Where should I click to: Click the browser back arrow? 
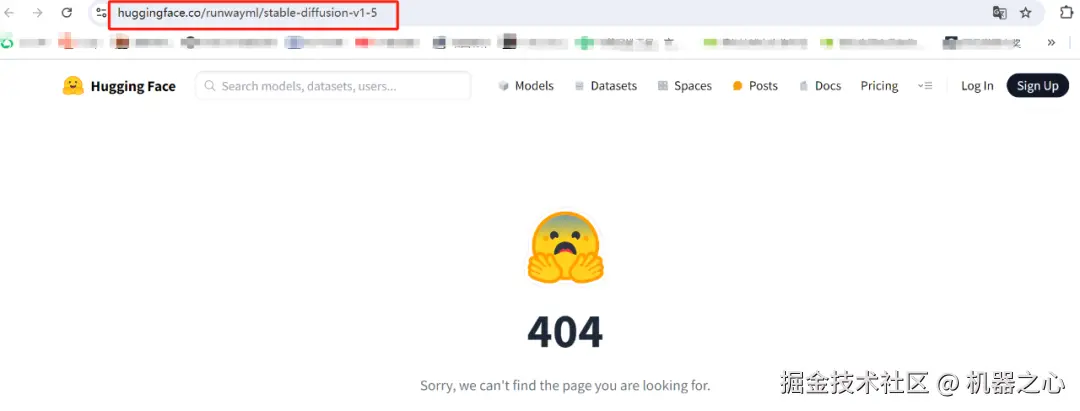[x=10, y=12]
